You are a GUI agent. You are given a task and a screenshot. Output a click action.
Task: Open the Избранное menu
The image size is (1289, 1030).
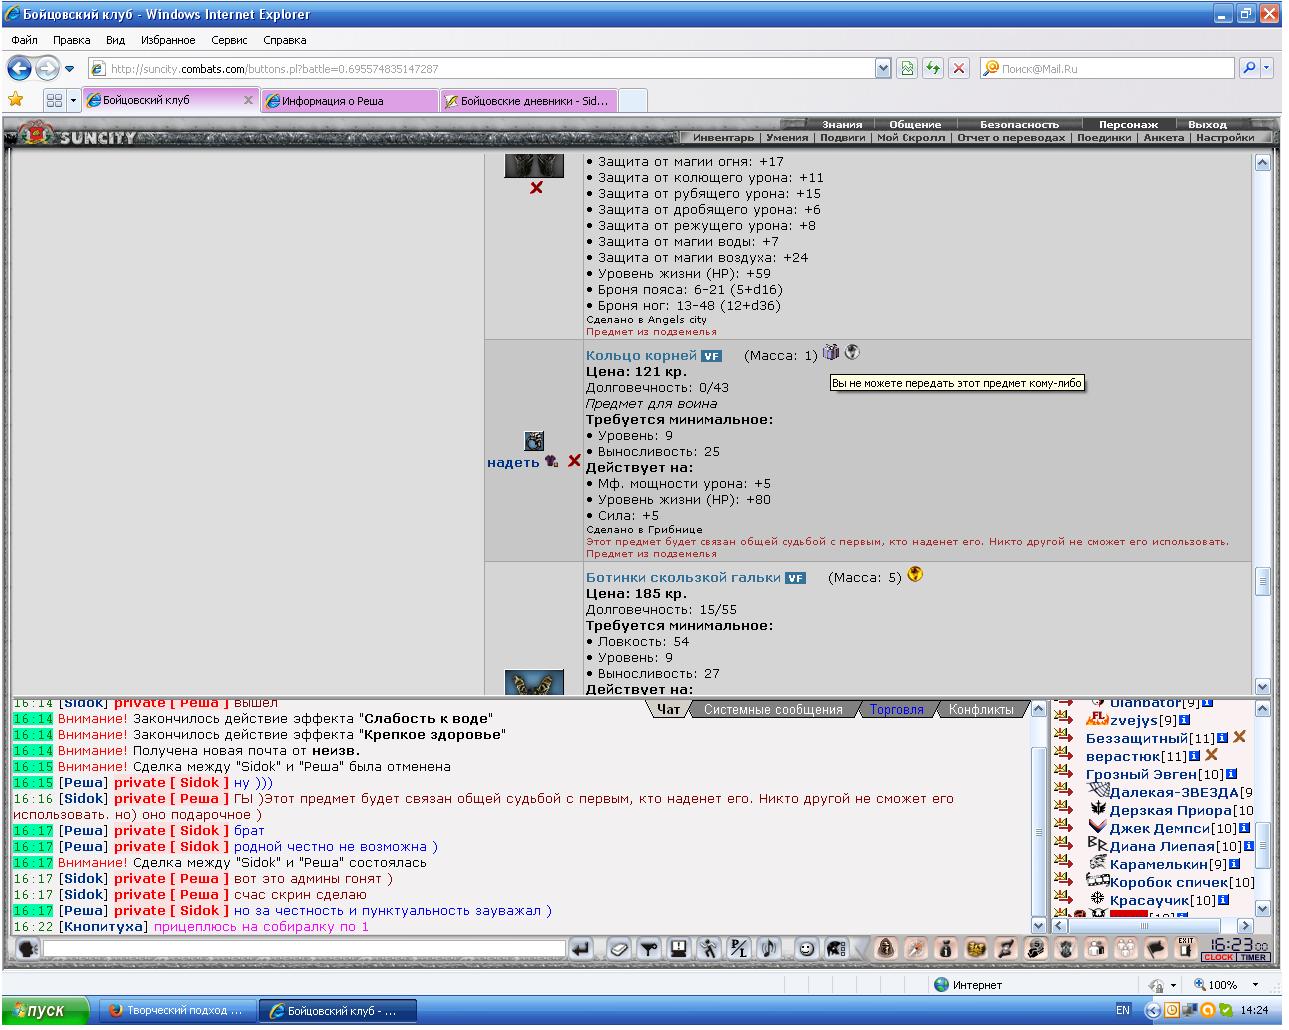click(168, 40)
